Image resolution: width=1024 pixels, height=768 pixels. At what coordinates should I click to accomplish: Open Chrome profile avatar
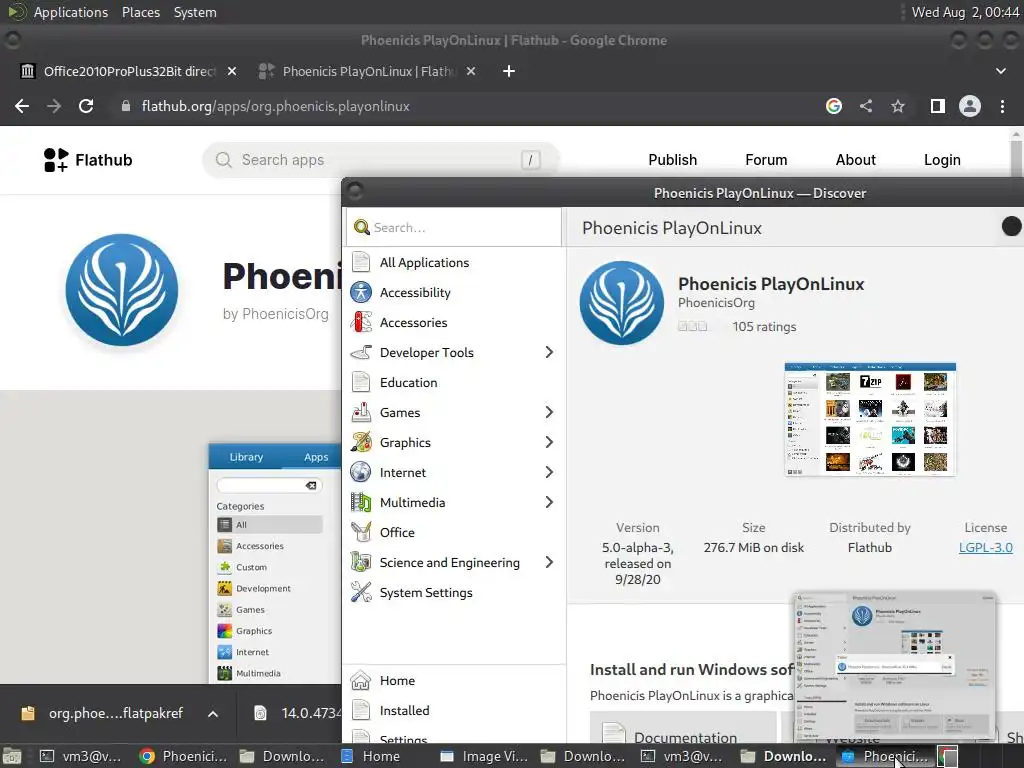[x=970, y=106]
